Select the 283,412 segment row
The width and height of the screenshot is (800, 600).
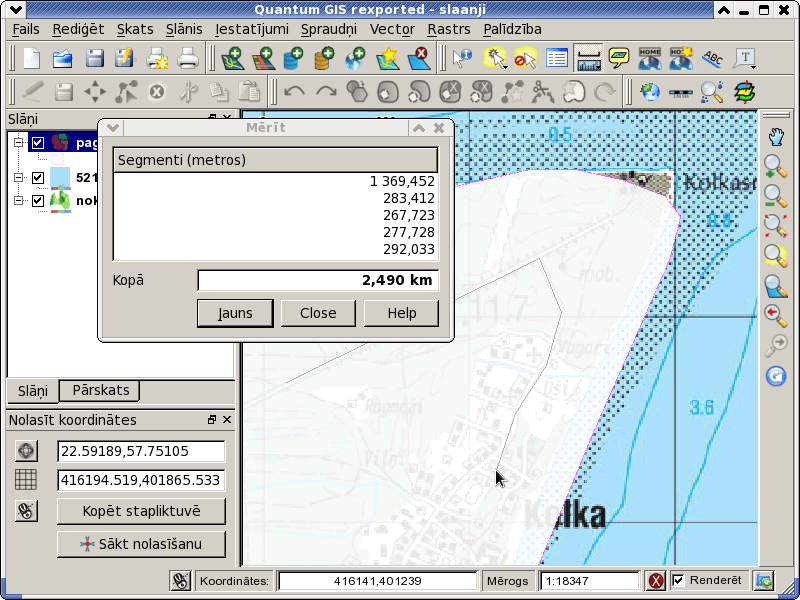coord(276,198)
